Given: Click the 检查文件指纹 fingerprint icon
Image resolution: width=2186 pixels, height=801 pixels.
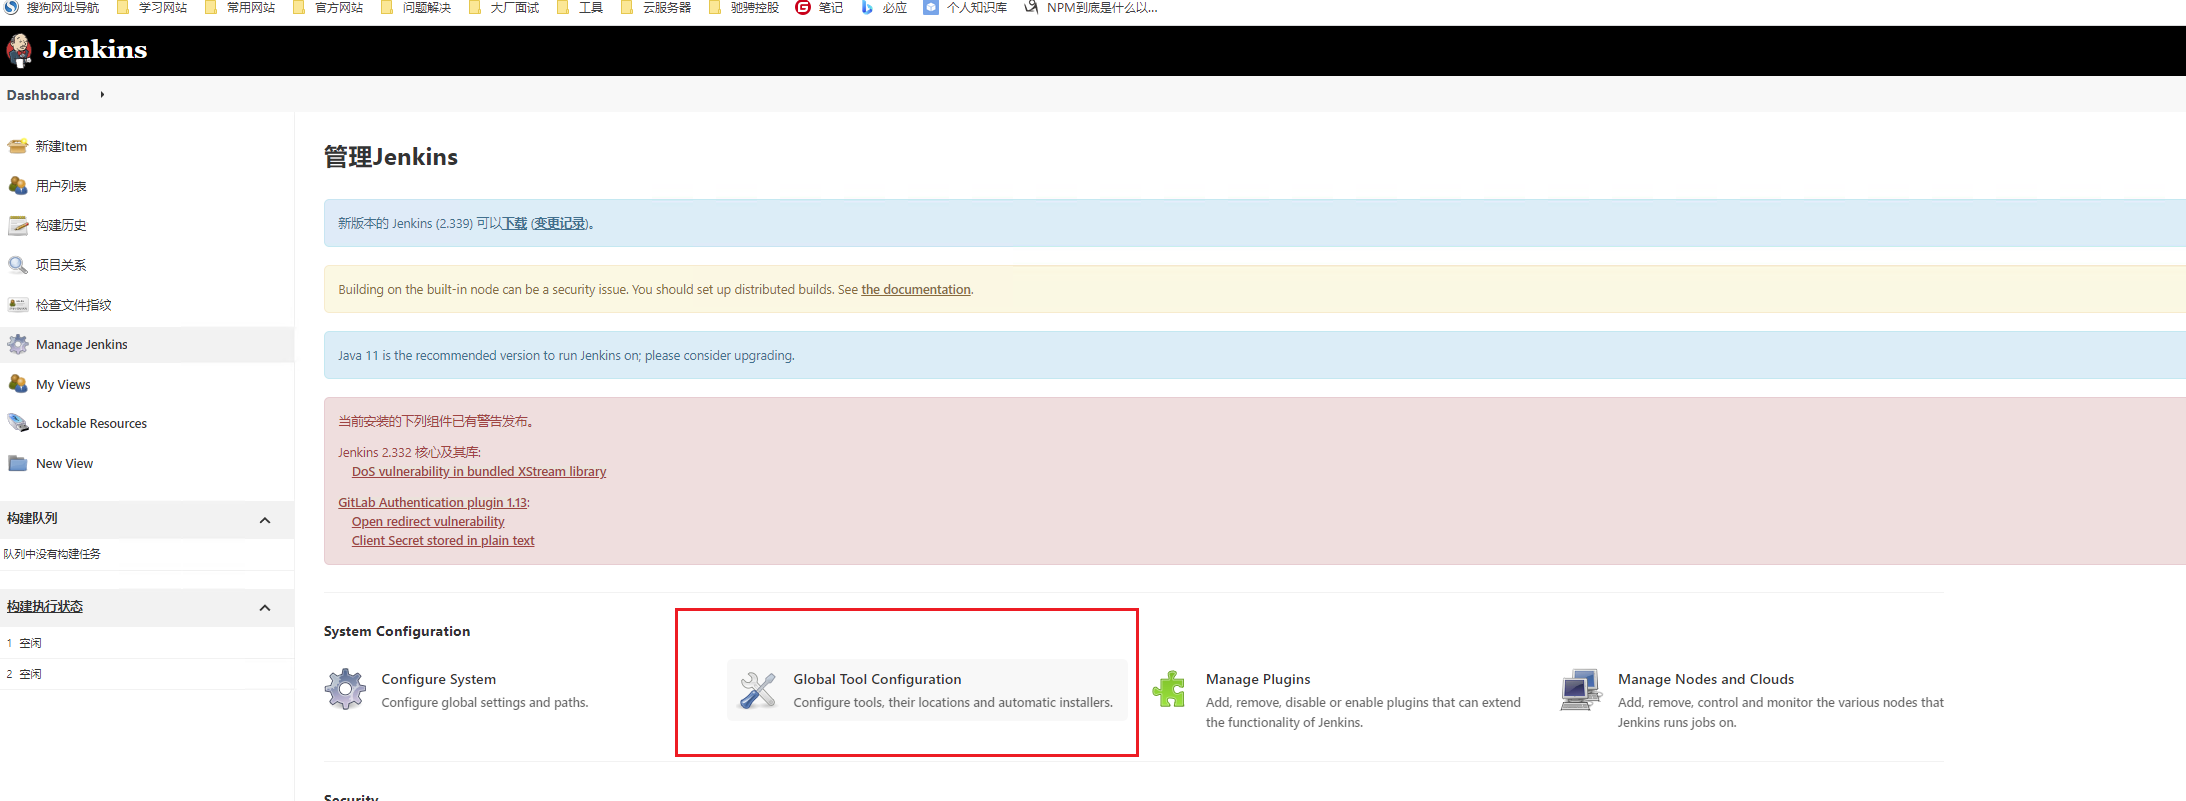Looking at the screenshot, I should tap(18, 305).
